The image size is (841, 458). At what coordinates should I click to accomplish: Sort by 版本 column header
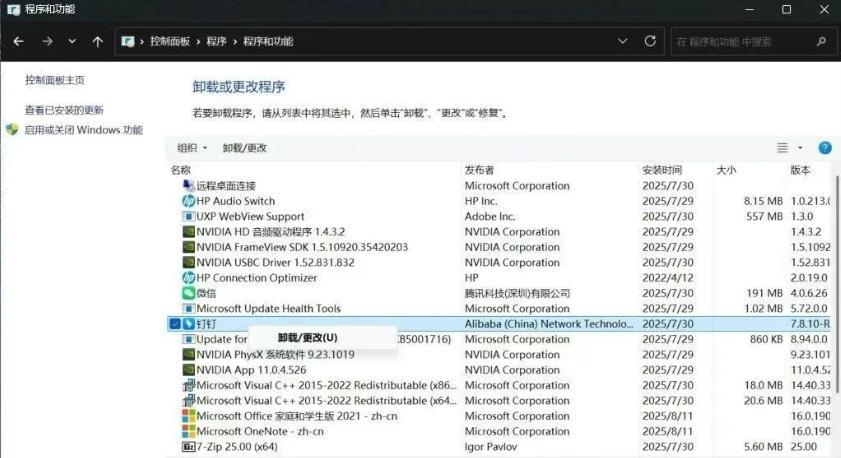(x=800, y=170)
